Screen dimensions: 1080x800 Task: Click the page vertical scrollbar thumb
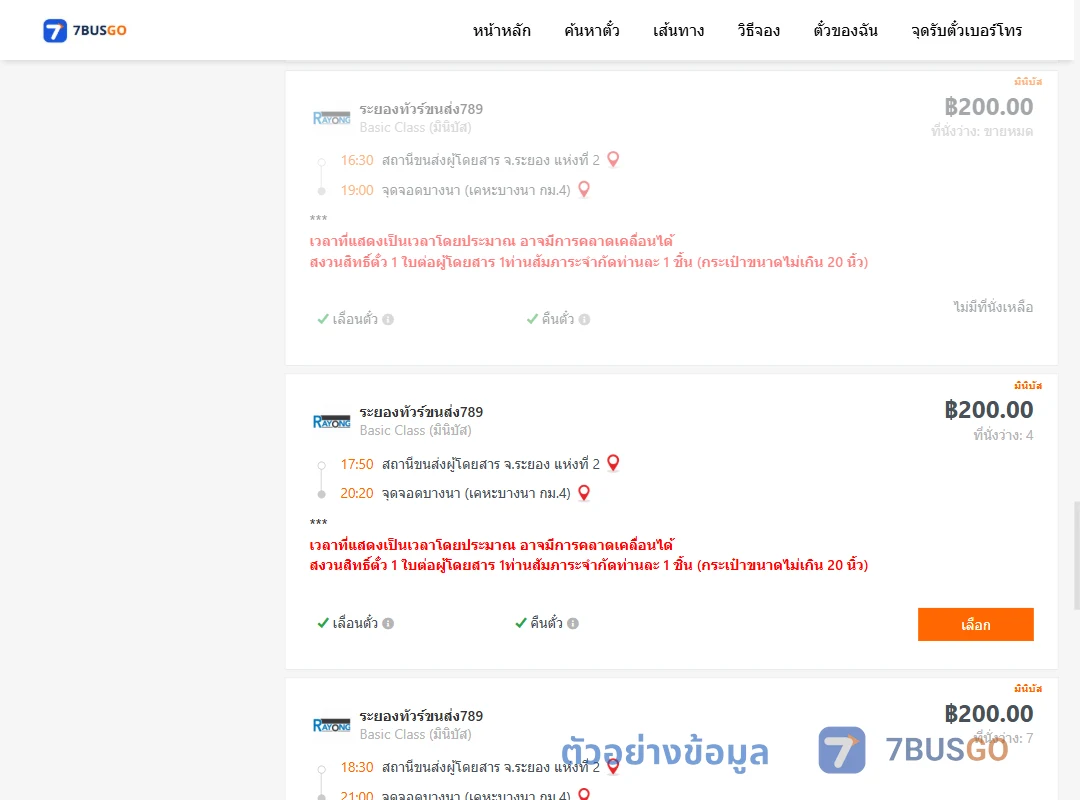[1077, 555]
